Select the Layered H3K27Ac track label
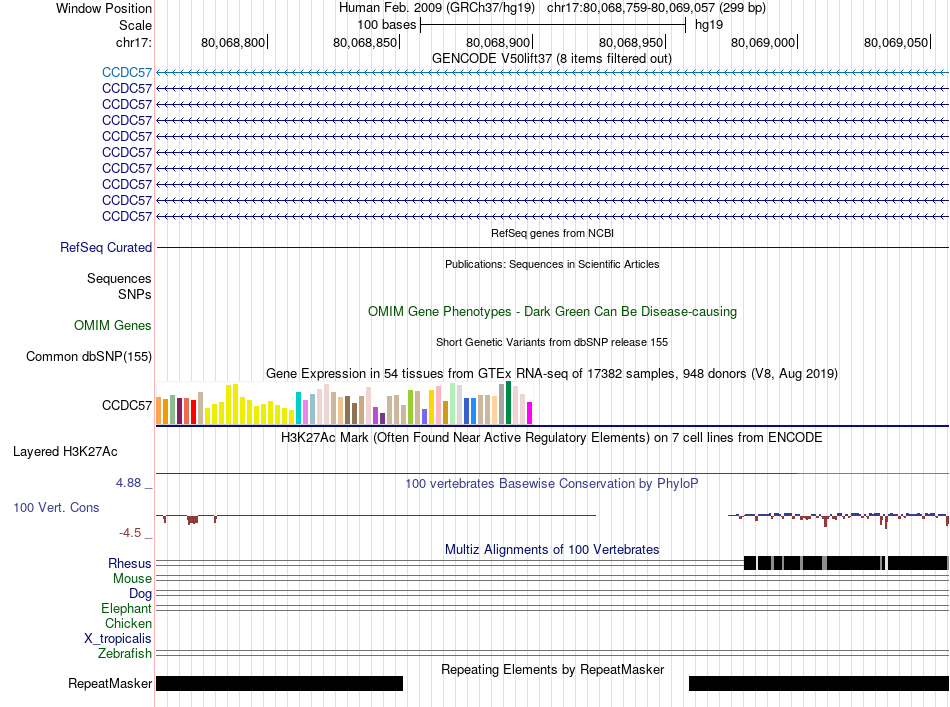Viewport: 950px width, 707px height. coord(65,452)
